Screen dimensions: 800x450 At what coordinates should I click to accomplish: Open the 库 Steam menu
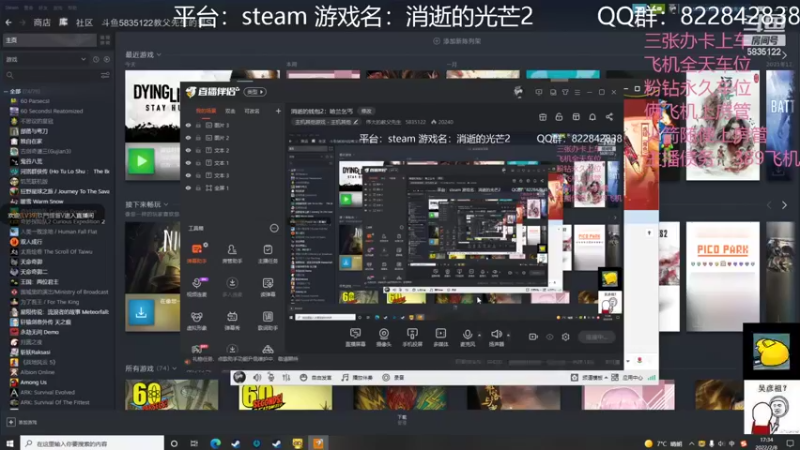coord(63,22)
